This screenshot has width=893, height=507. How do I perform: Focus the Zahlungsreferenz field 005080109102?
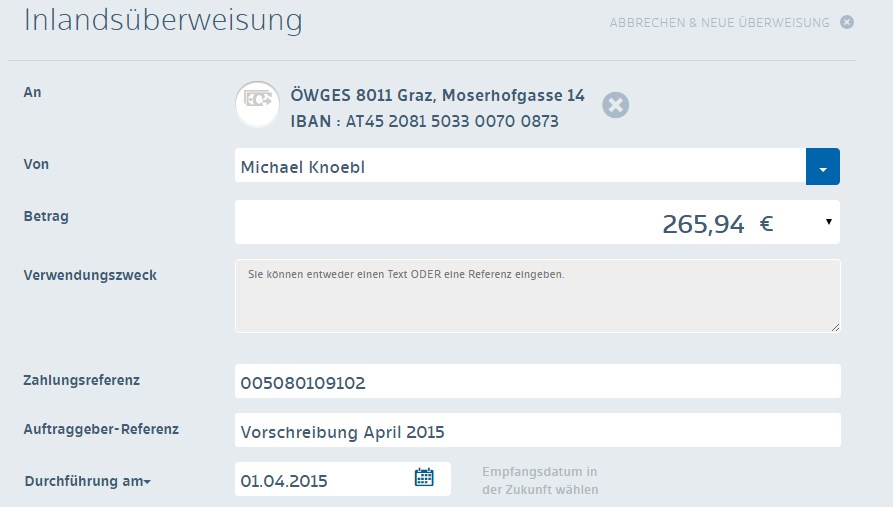click(537, 381)
